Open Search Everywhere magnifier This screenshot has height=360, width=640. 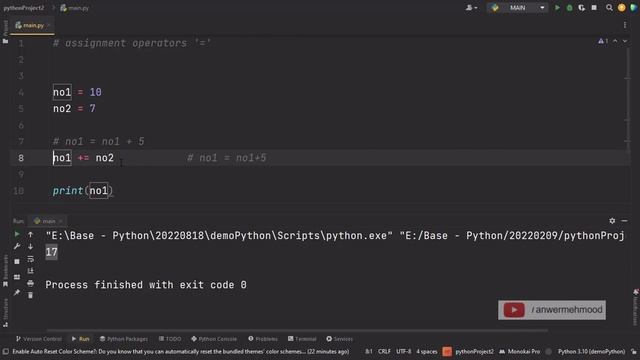609,7
